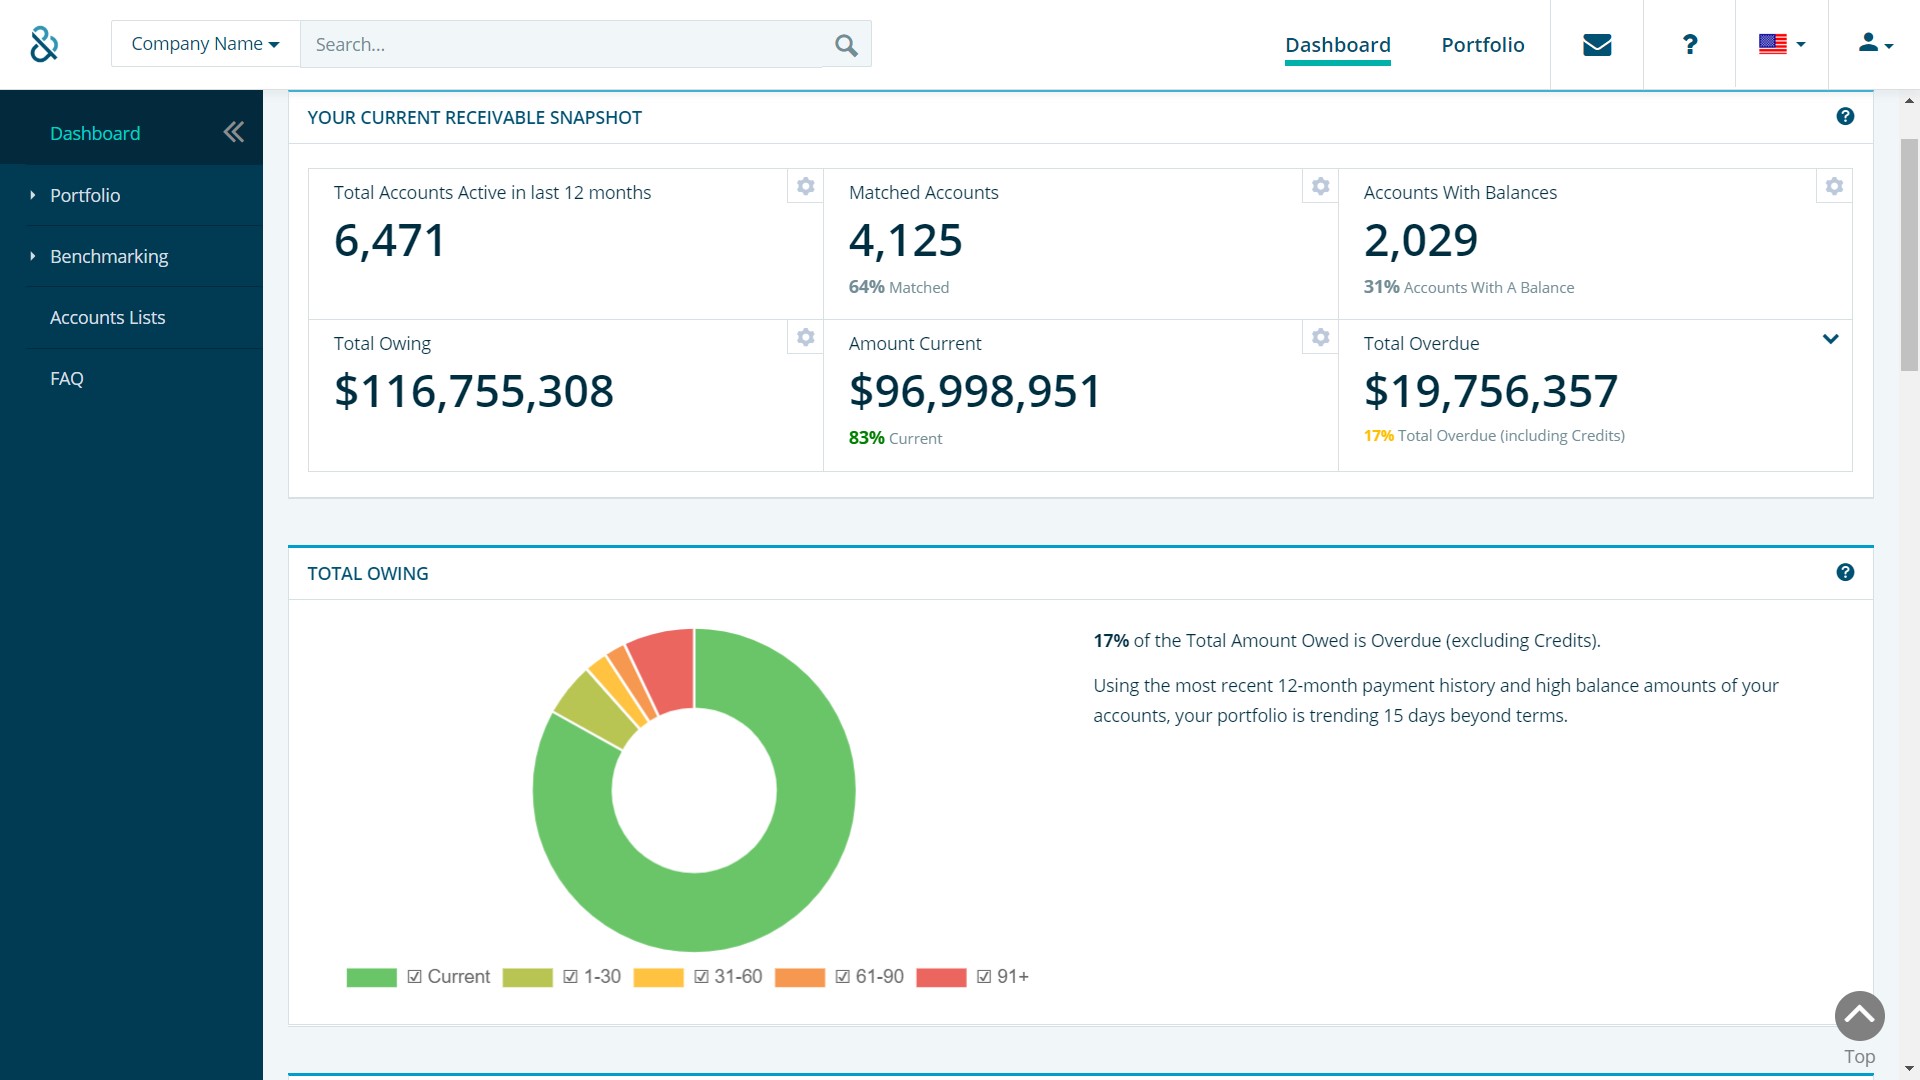Click the ampersand logo icon
The height and width of the screenshot is (1080, 1920).
pyautogui.click(x=44, y=45)
